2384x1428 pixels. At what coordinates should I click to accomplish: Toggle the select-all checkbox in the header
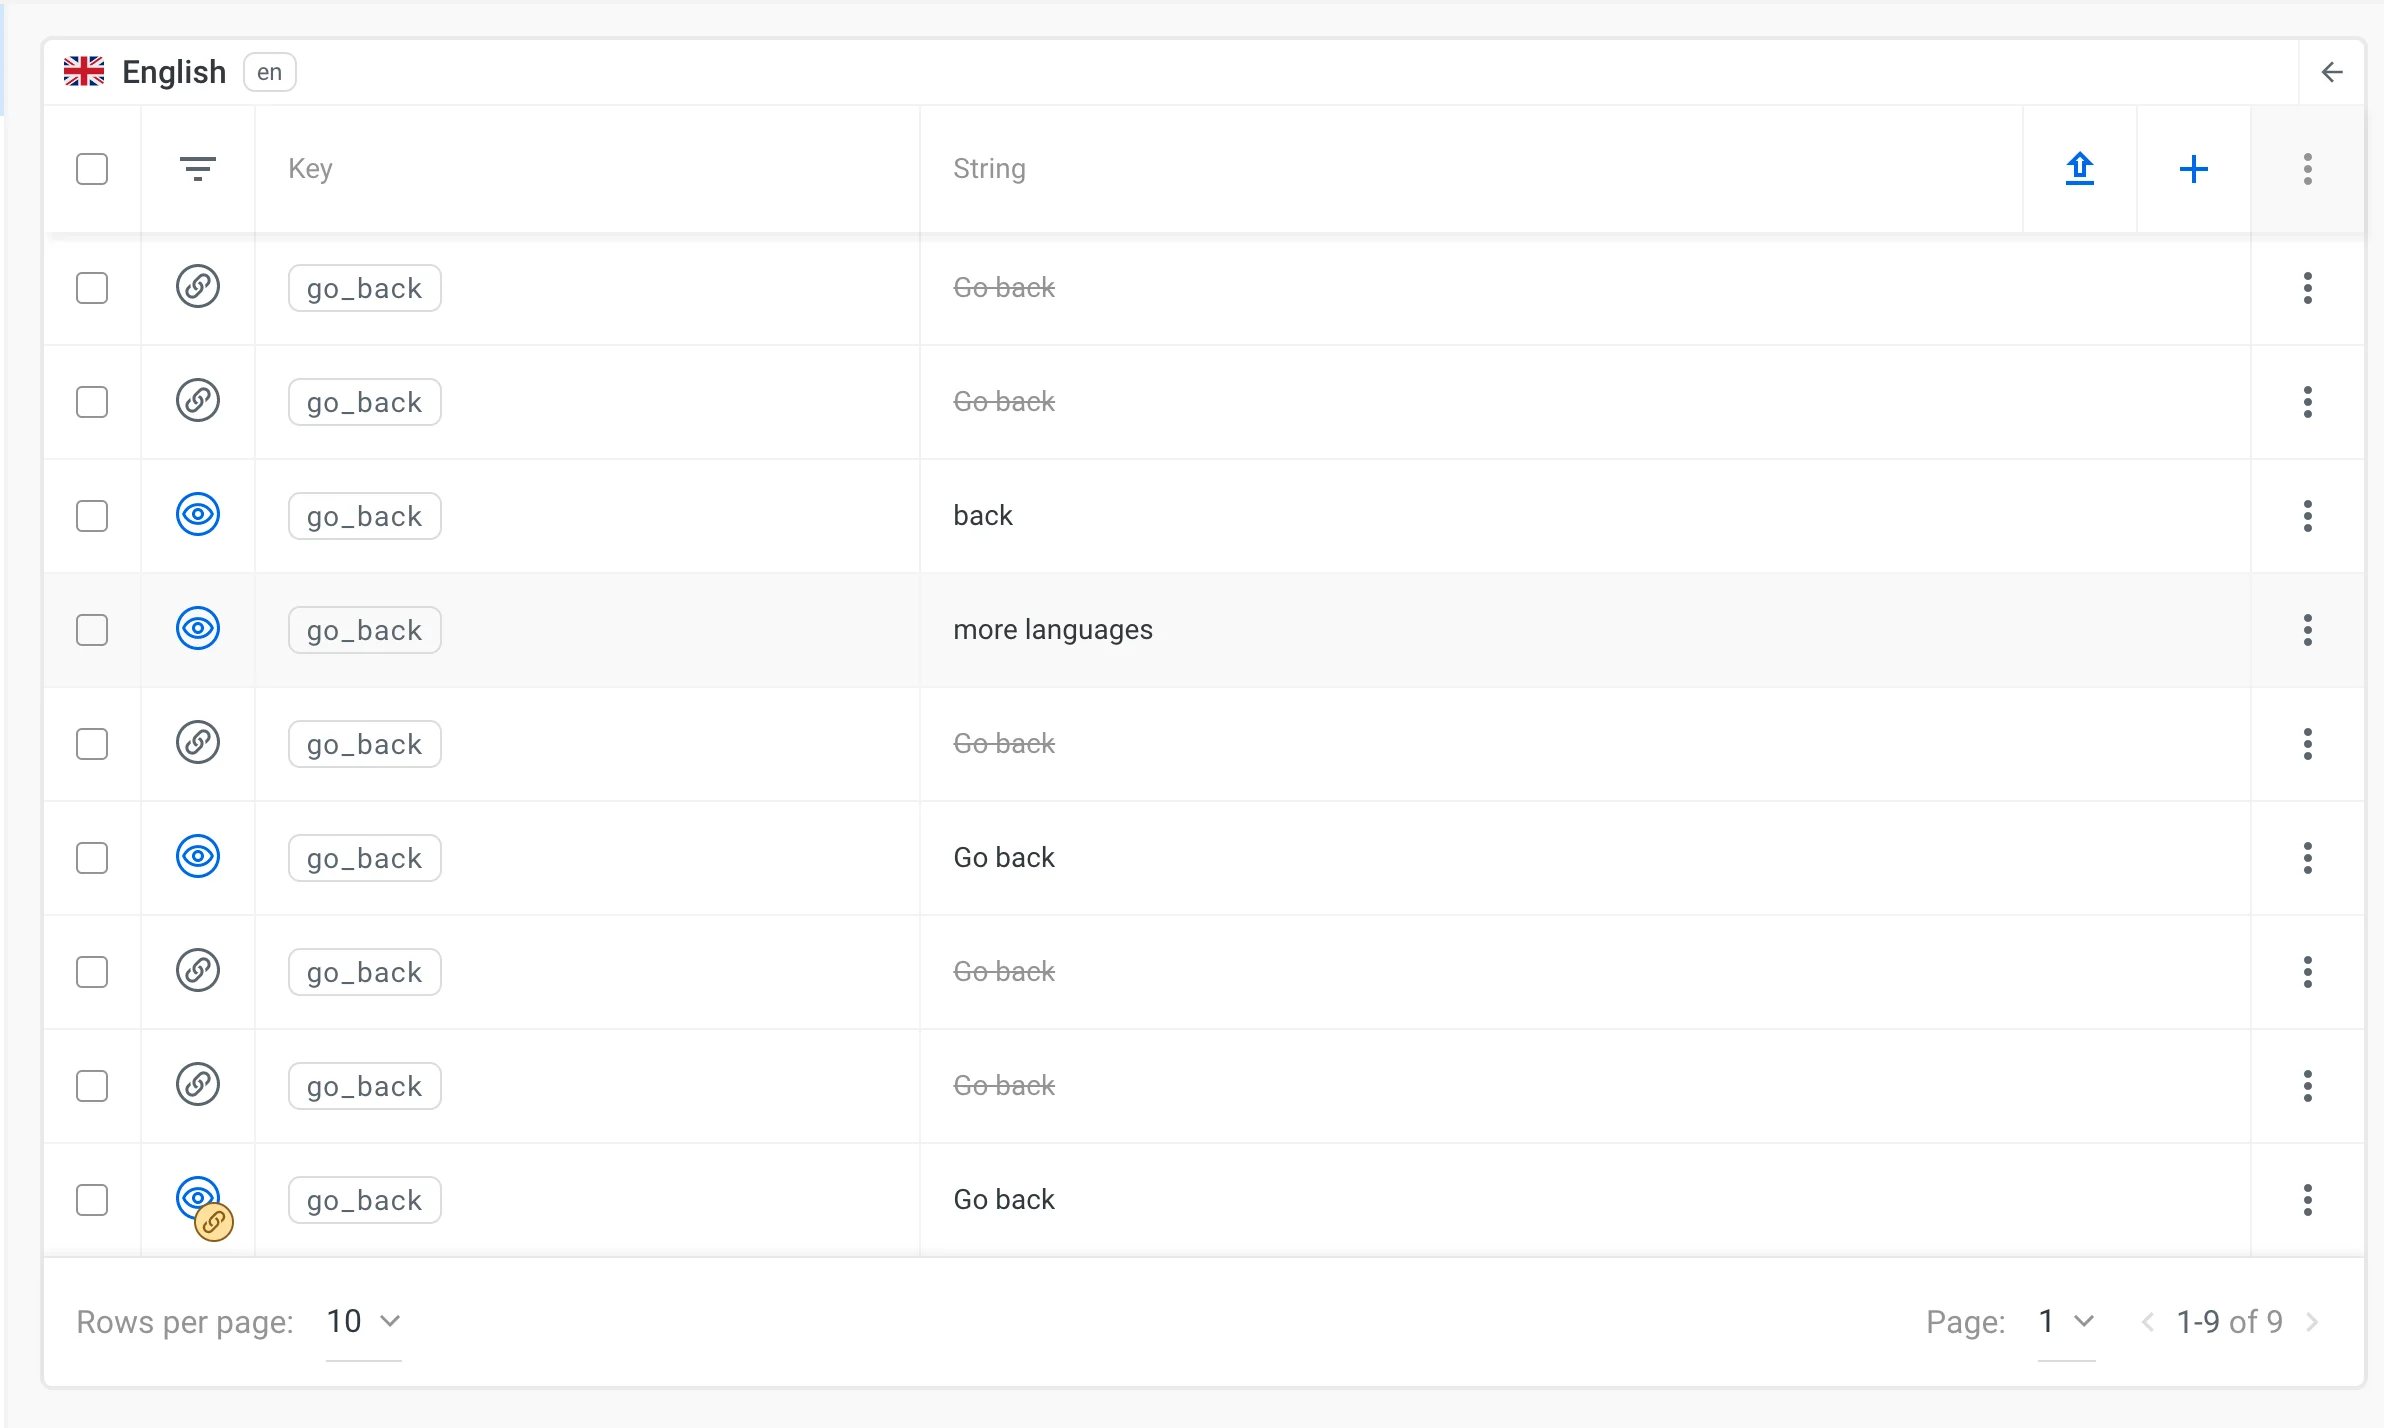[92, 169]
